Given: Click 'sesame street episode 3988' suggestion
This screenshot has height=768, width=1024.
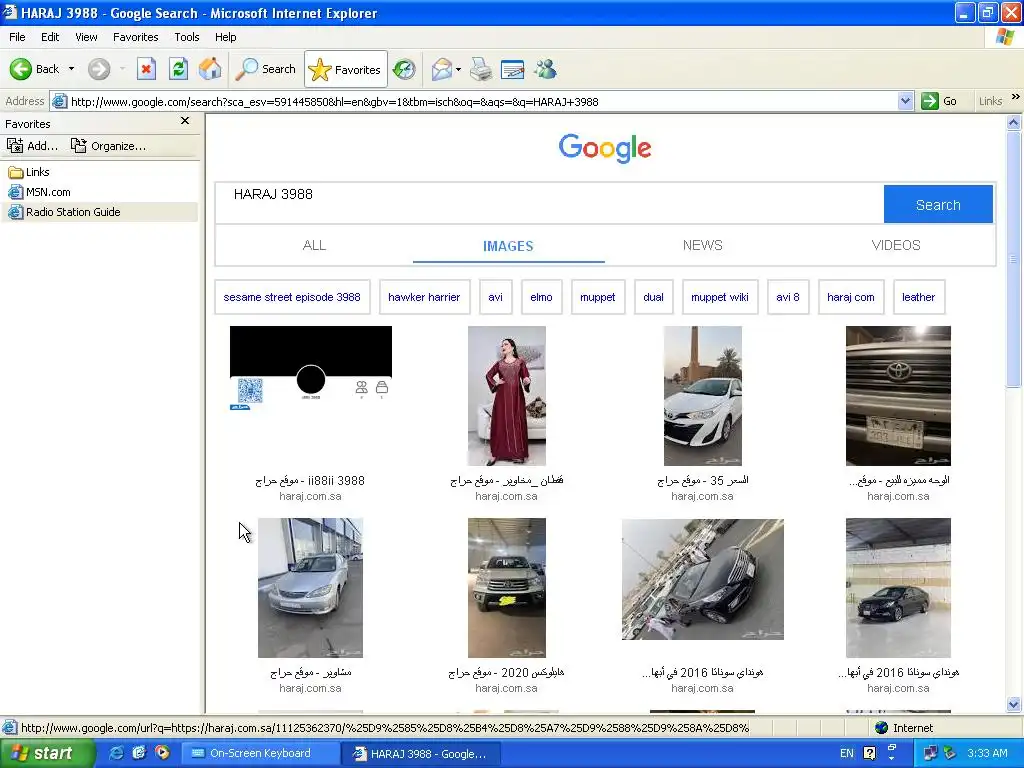Looking at the screenshot, I should [x=292, y=297].
